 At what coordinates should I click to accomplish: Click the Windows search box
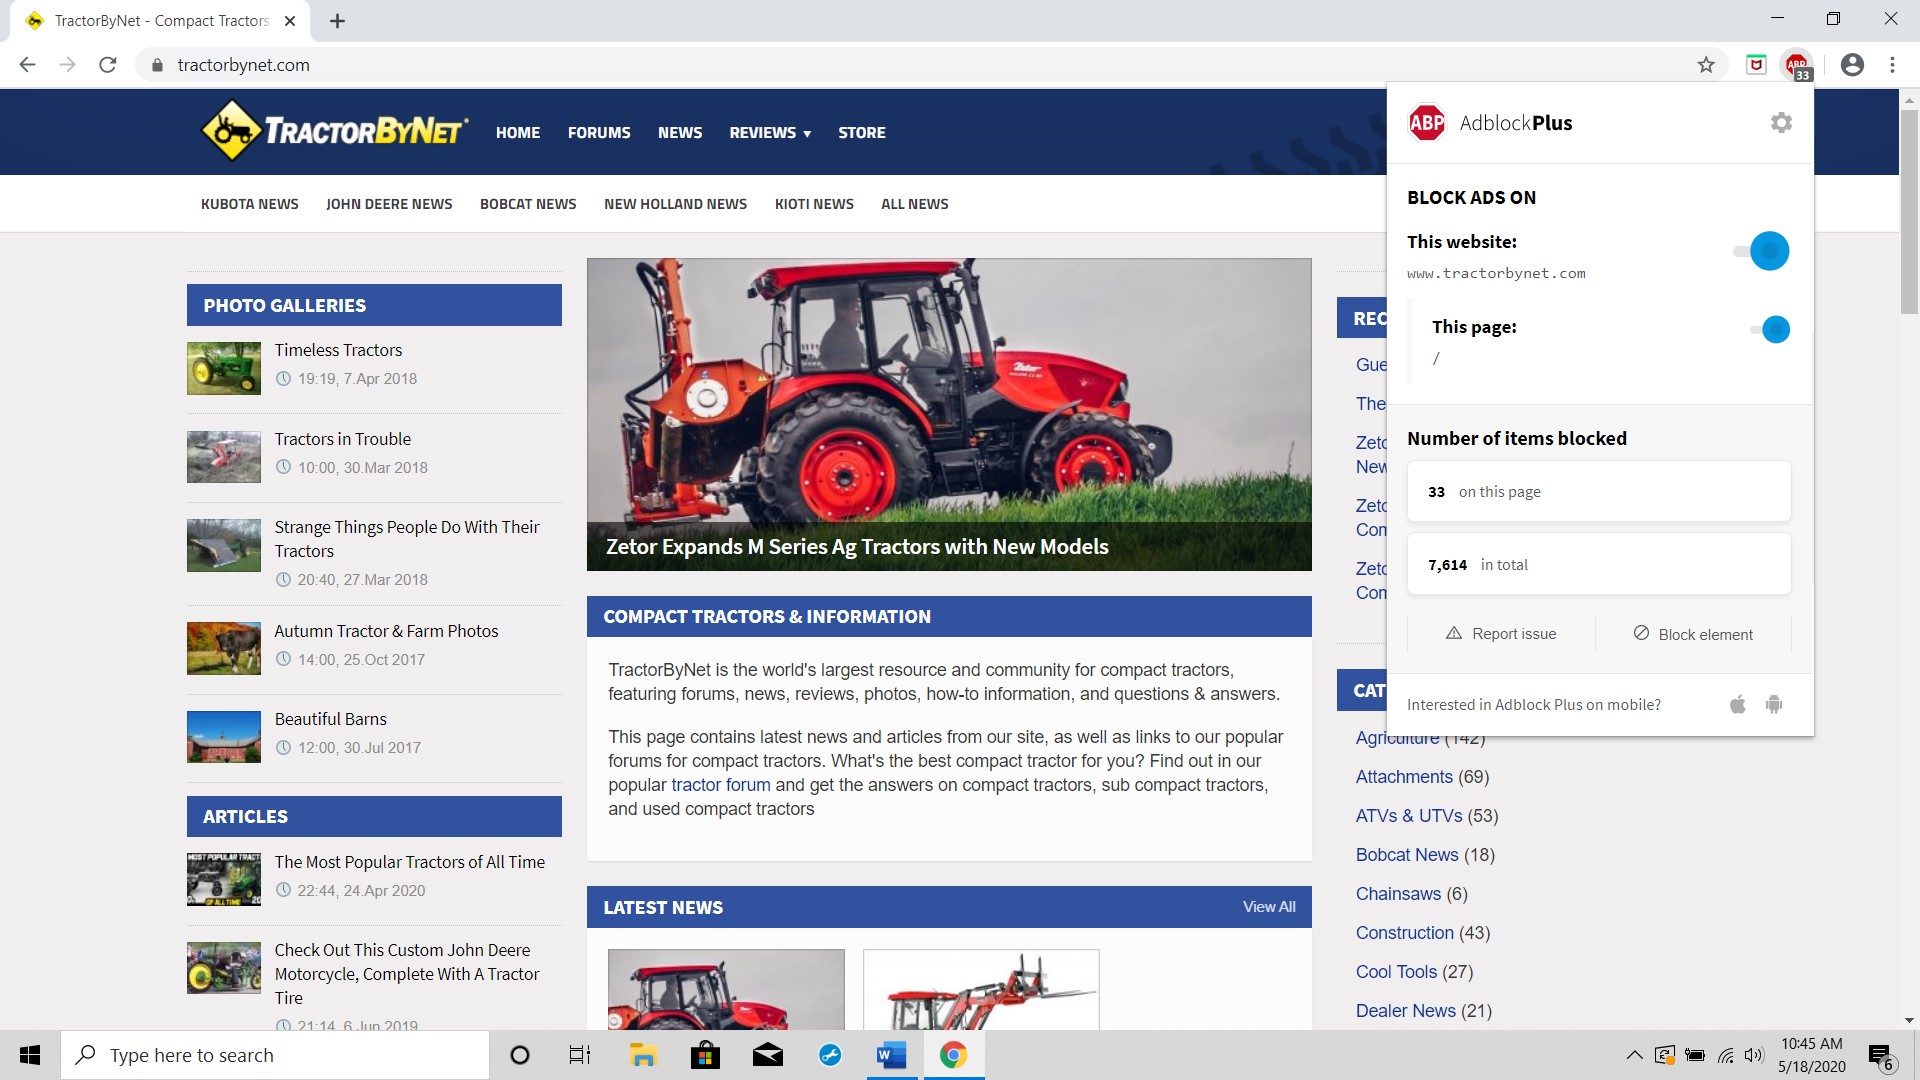275,1055
